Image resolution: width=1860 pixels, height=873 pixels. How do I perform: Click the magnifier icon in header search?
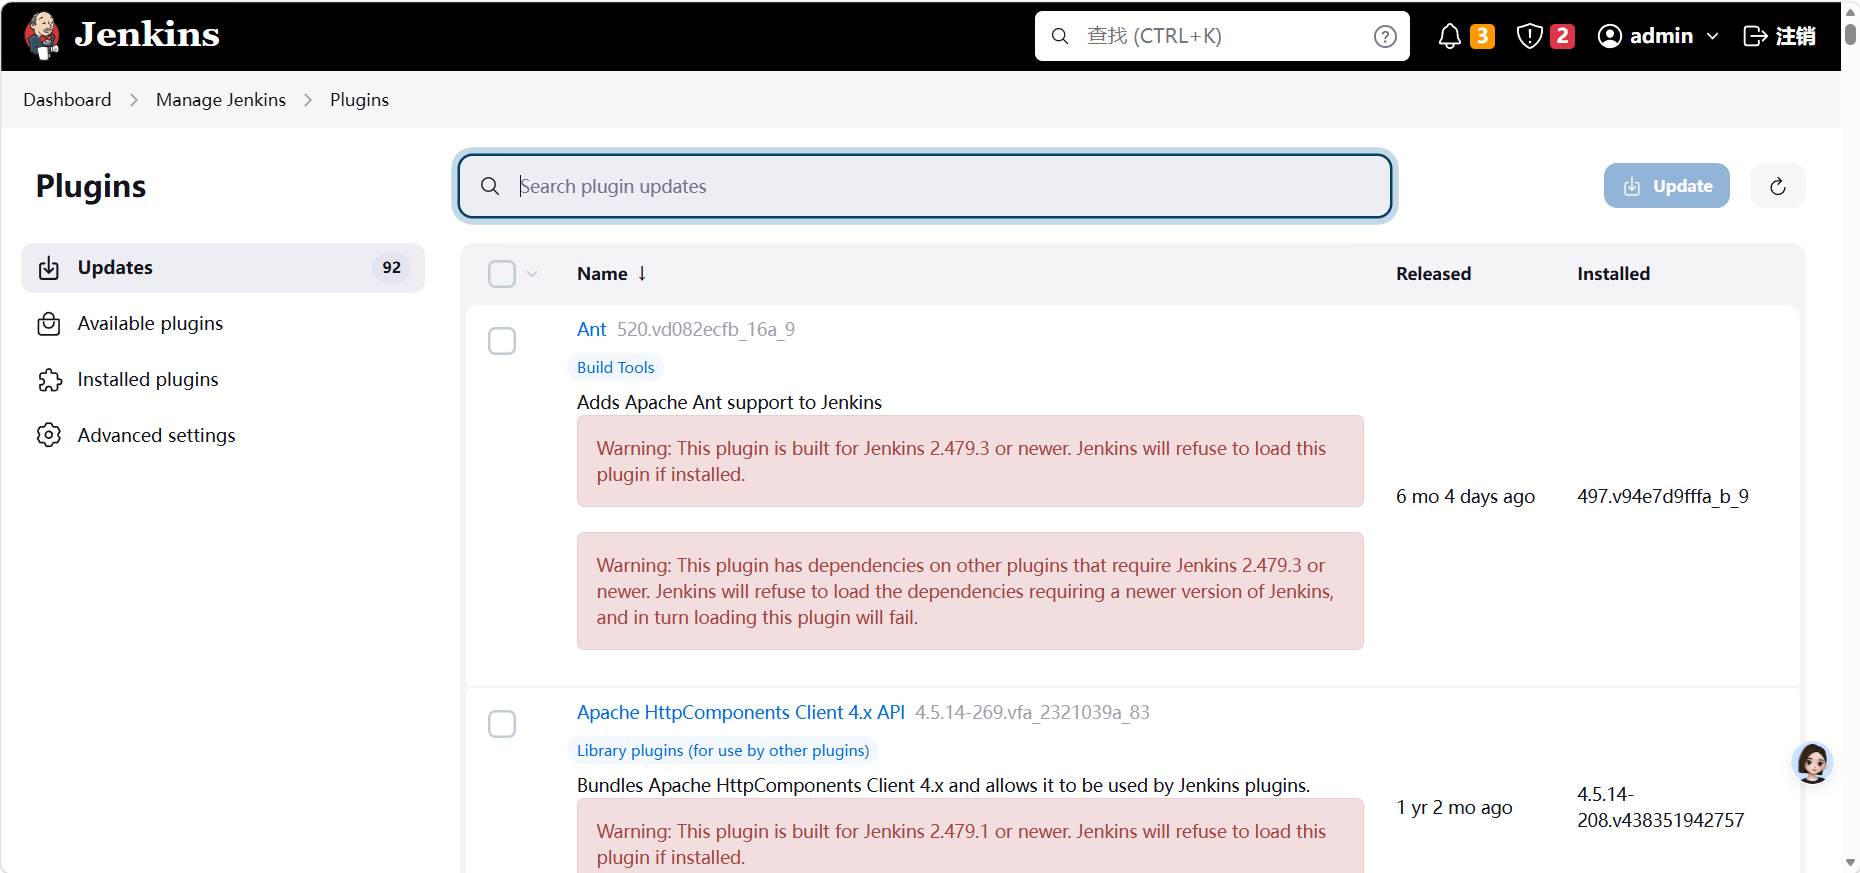pyautogui.click(x=1060, y=36)
